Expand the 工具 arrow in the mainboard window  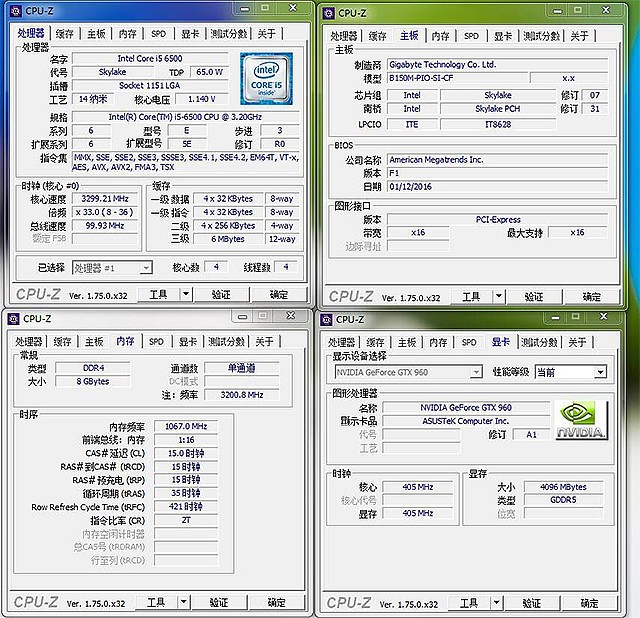tap(499, 296)
